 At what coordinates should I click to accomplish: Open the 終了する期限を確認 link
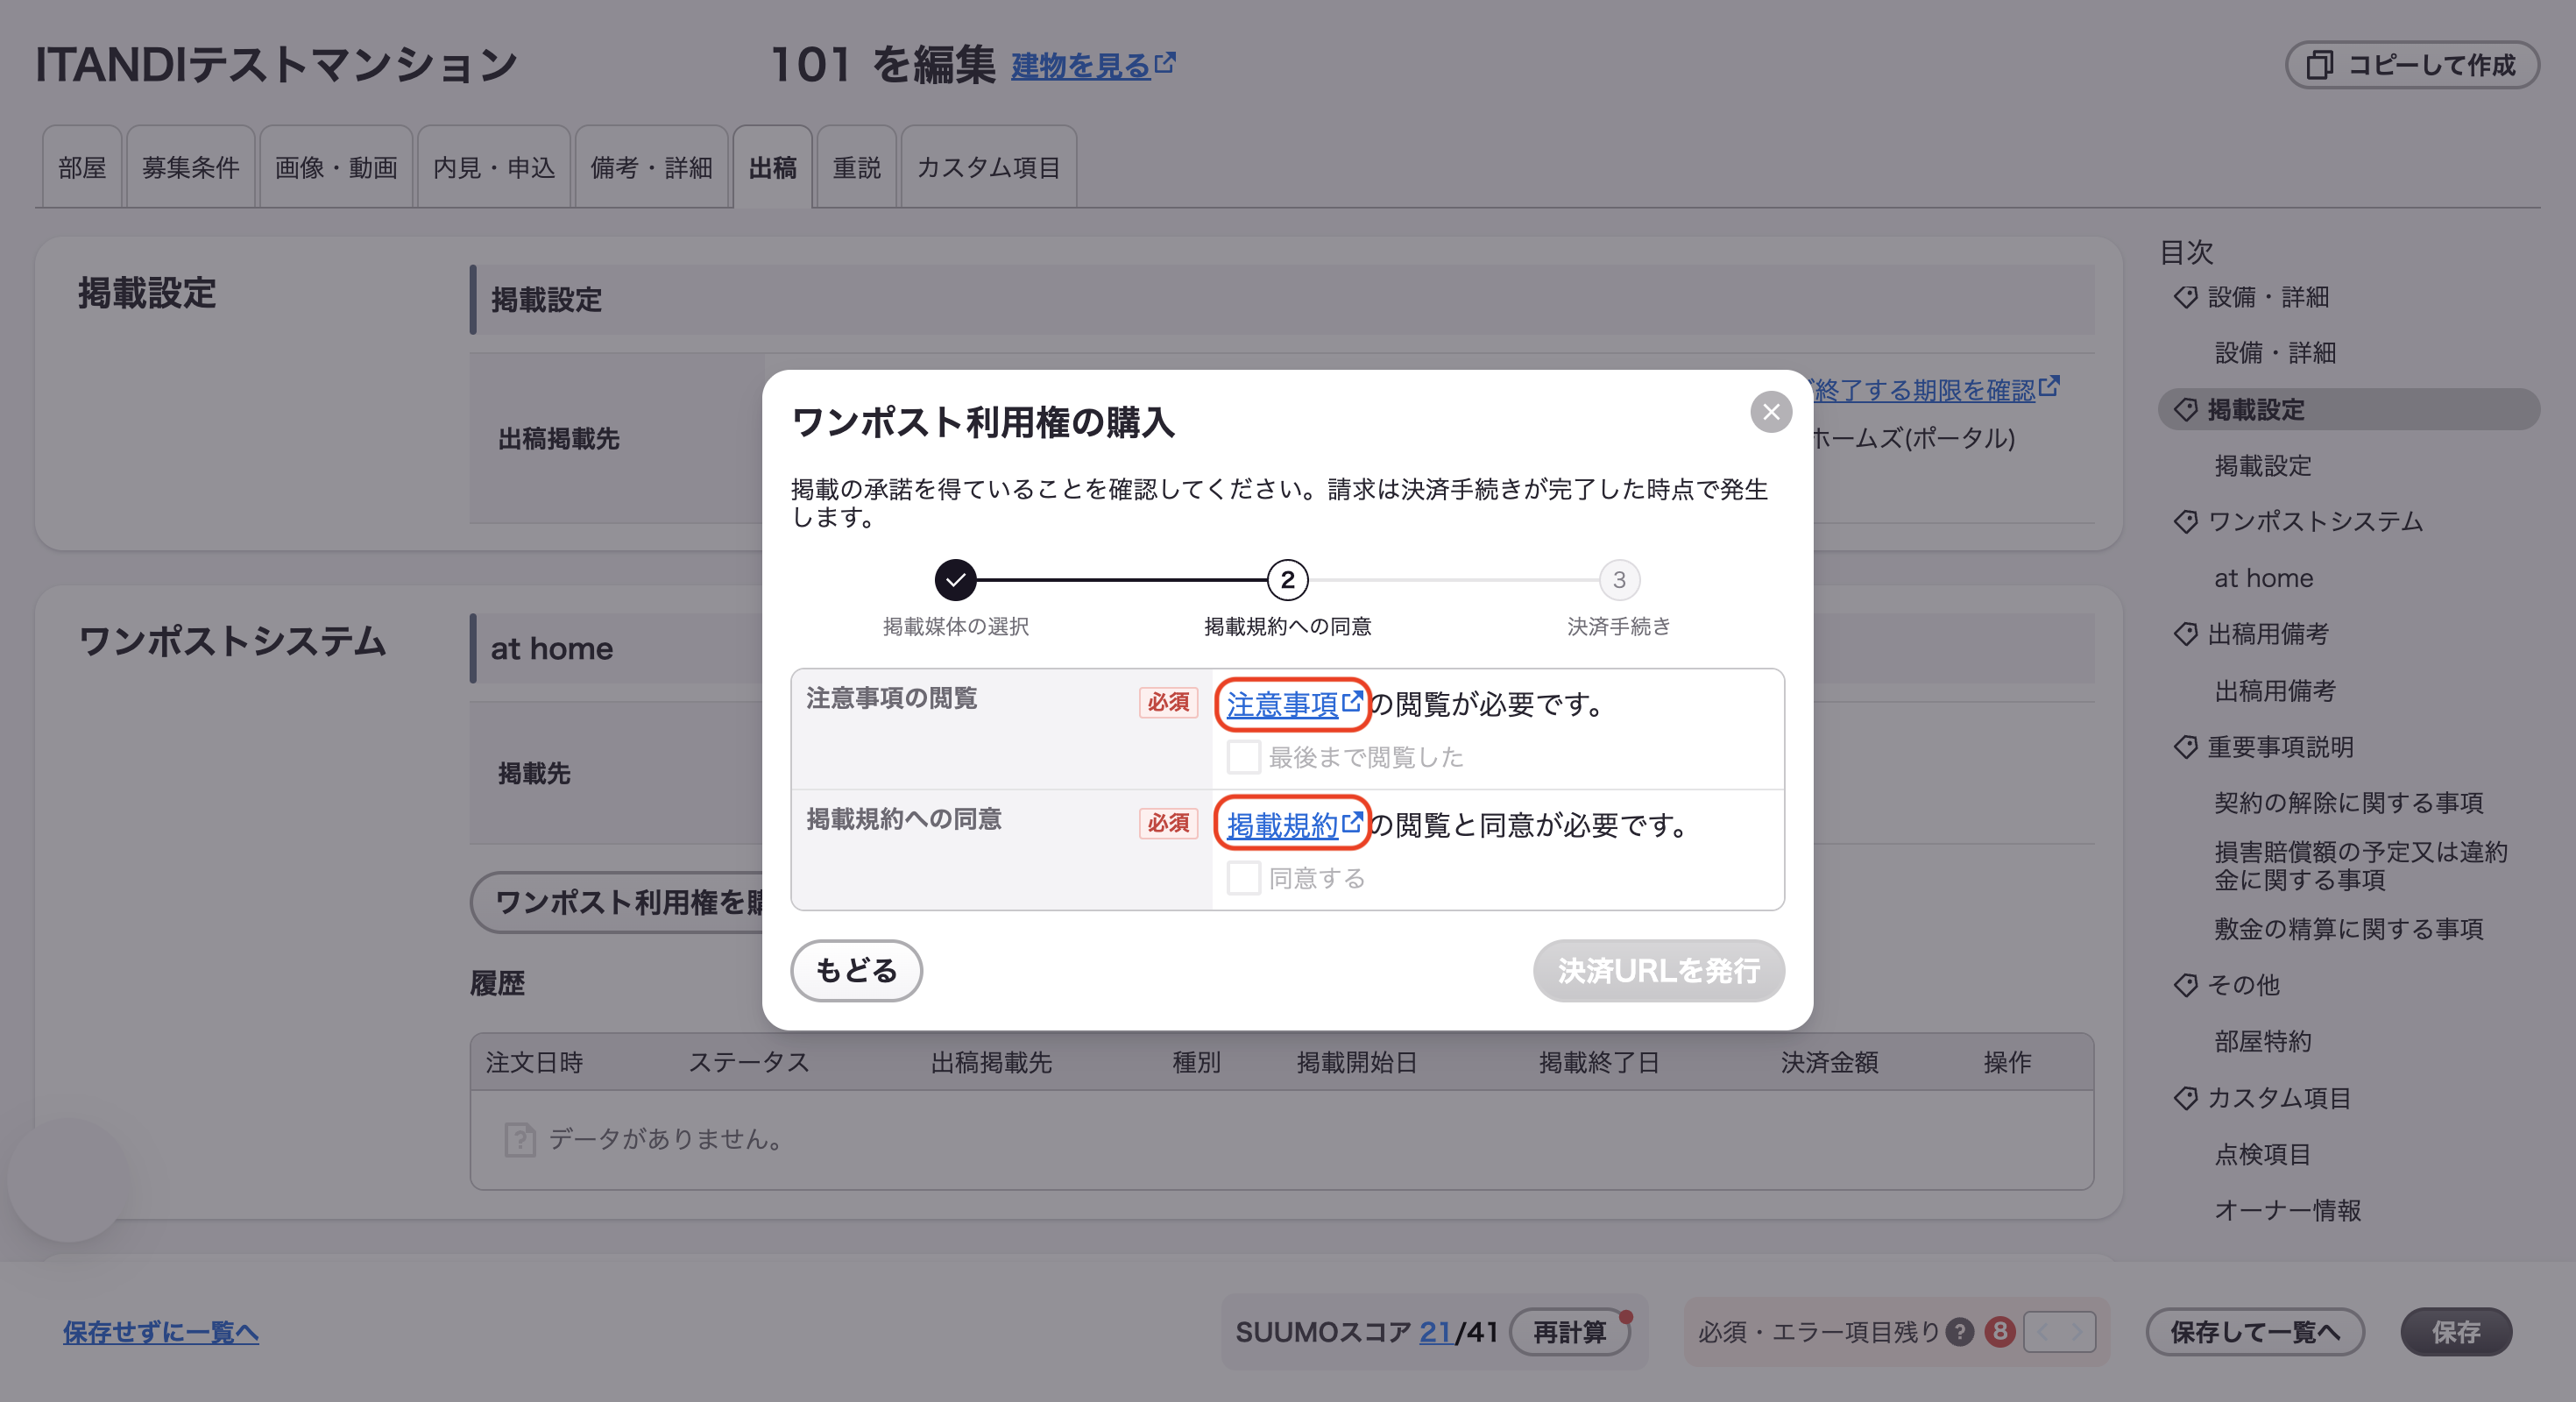tap(1936, 389)
